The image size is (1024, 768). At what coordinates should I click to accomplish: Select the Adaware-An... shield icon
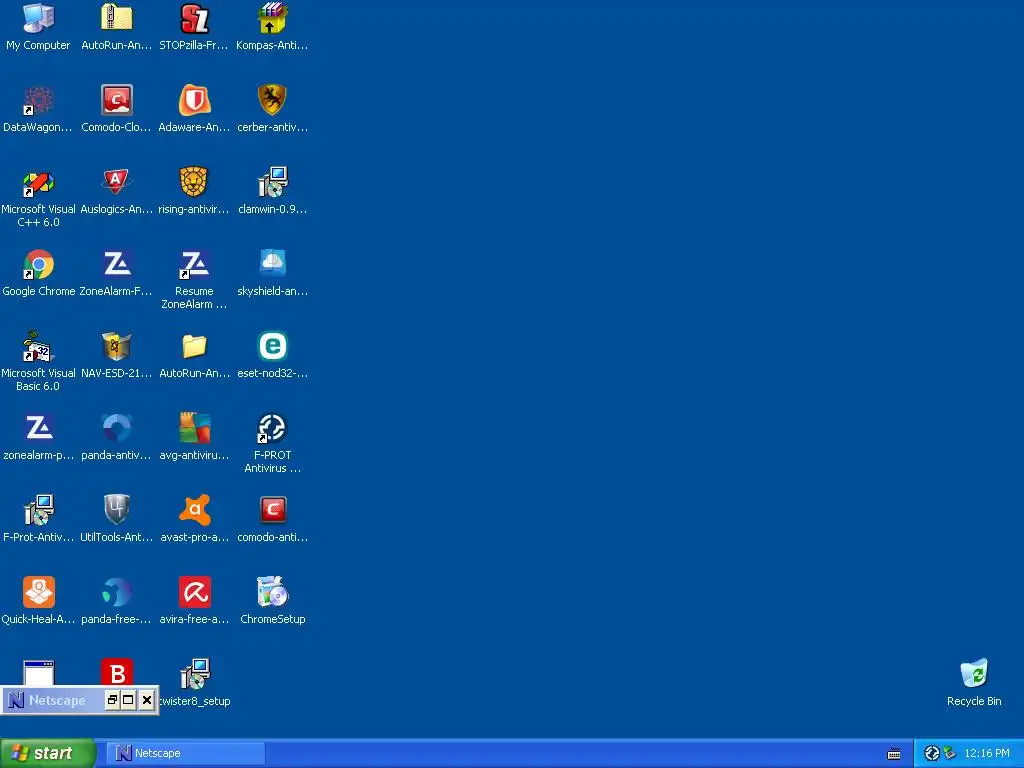coord(194,101)
